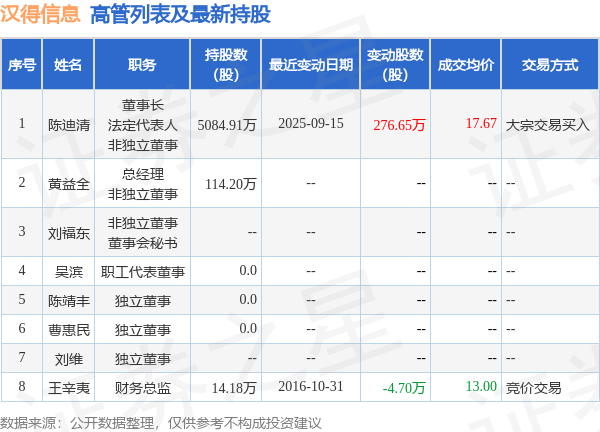Click the holding value 114.20万
This screenshot has height=432, width=600.
(x=230, y=184)
